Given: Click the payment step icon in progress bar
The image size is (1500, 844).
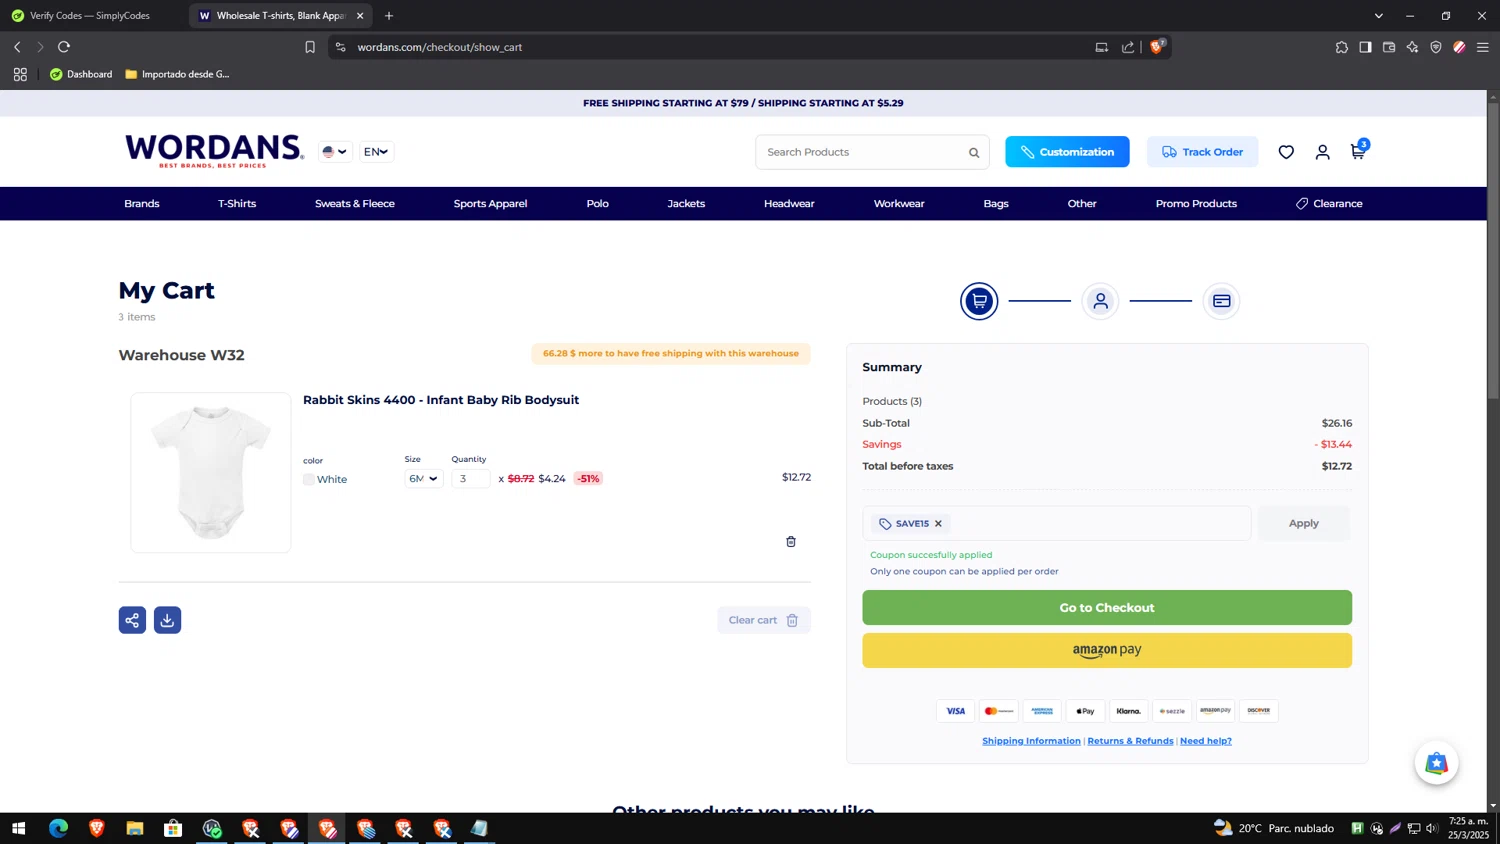Looking at the screenshot, I should pyautogui.click(x=1221, y=301).
